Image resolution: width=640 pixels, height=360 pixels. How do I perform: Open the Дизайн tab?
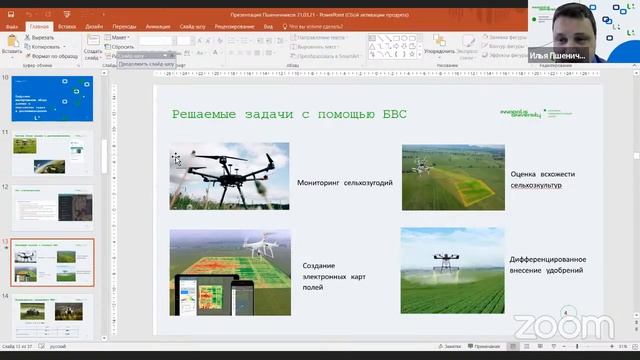point(94,27)
